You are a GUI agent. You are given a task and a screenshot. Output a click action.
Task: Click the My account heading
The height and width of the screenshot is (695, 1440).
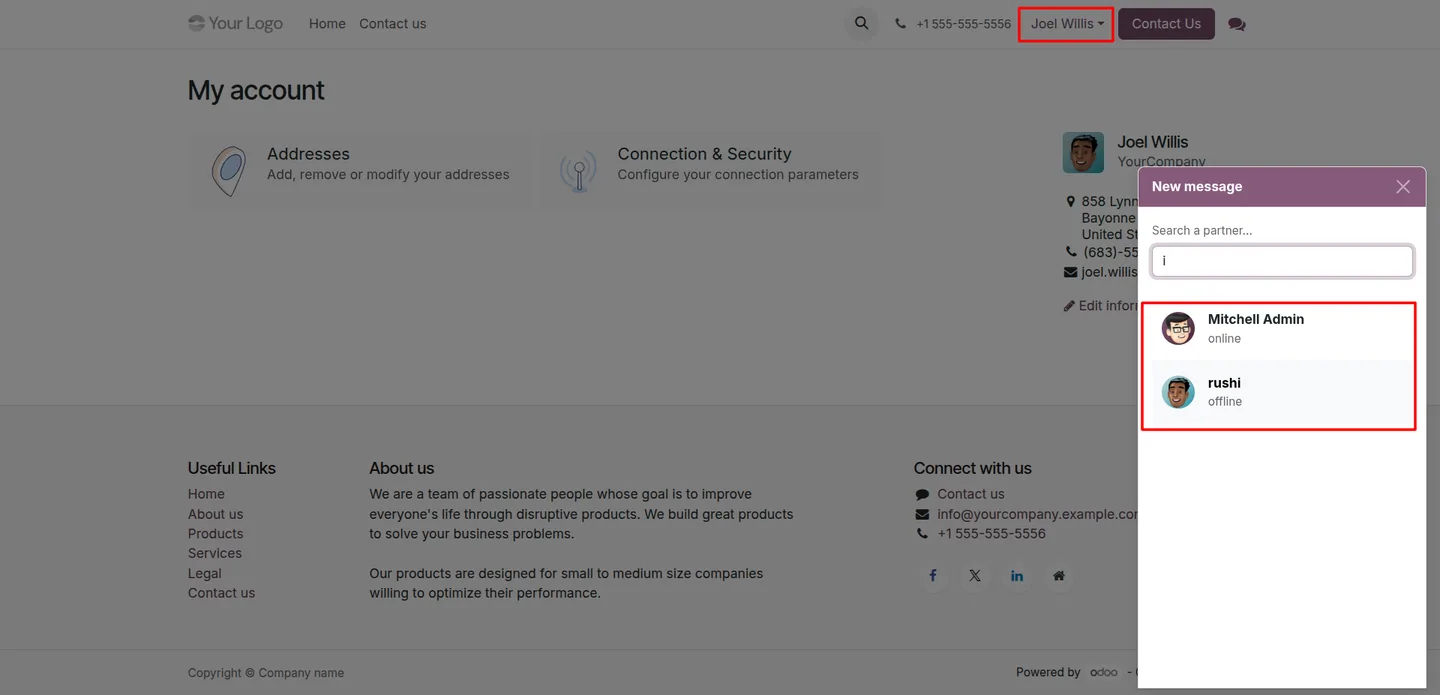256,90
